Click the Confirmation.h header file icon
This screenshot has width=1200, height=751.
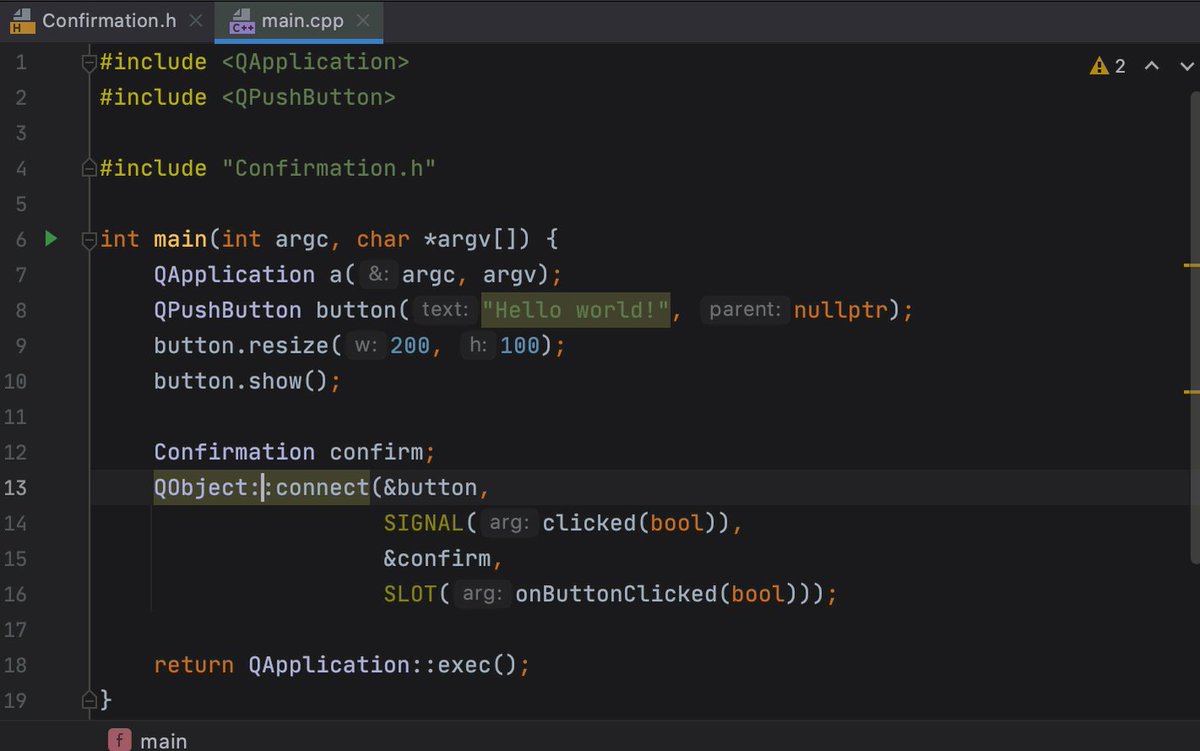[21, 21]
